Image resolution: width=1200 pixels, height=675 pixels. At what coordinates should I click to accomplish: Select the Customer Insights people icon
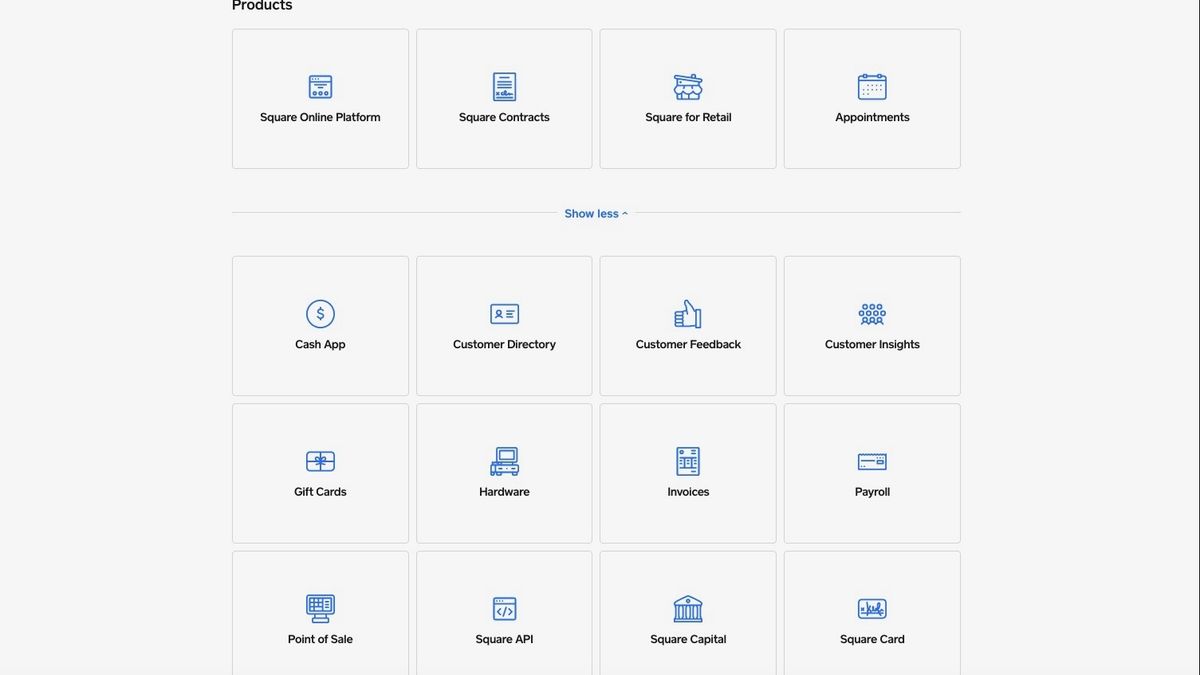pos(872,314)
